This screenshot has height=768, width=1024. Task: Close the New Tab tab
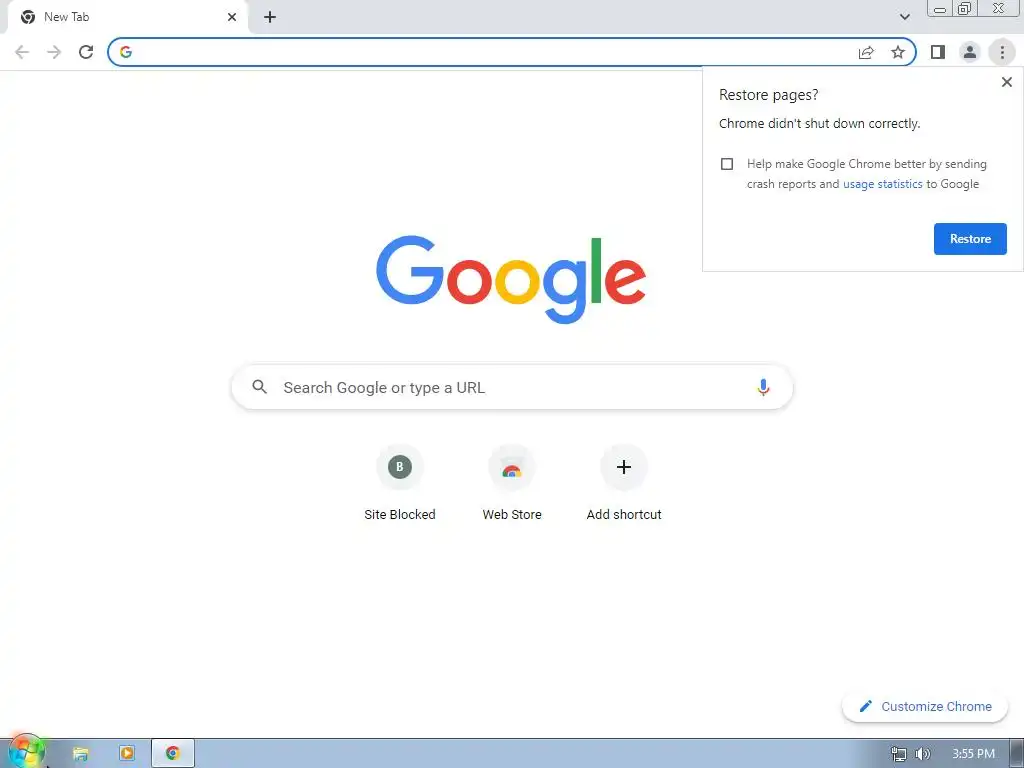pyautogui.click(x=232, y=17)
